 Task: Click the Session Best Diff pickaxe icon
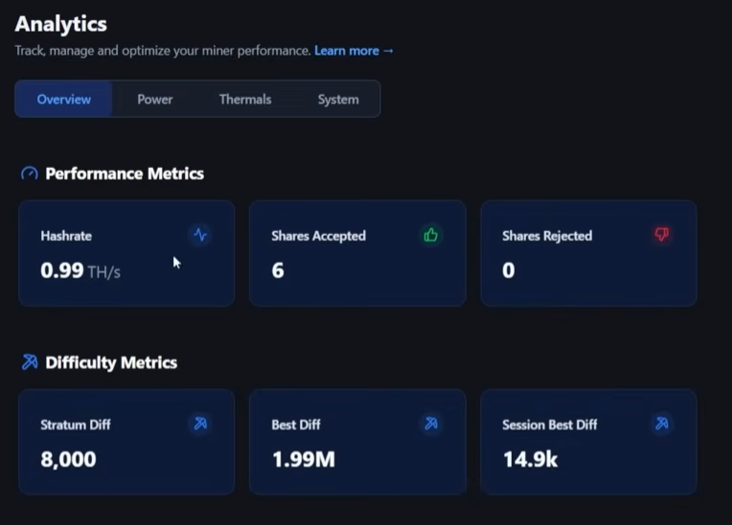point(661,424)
